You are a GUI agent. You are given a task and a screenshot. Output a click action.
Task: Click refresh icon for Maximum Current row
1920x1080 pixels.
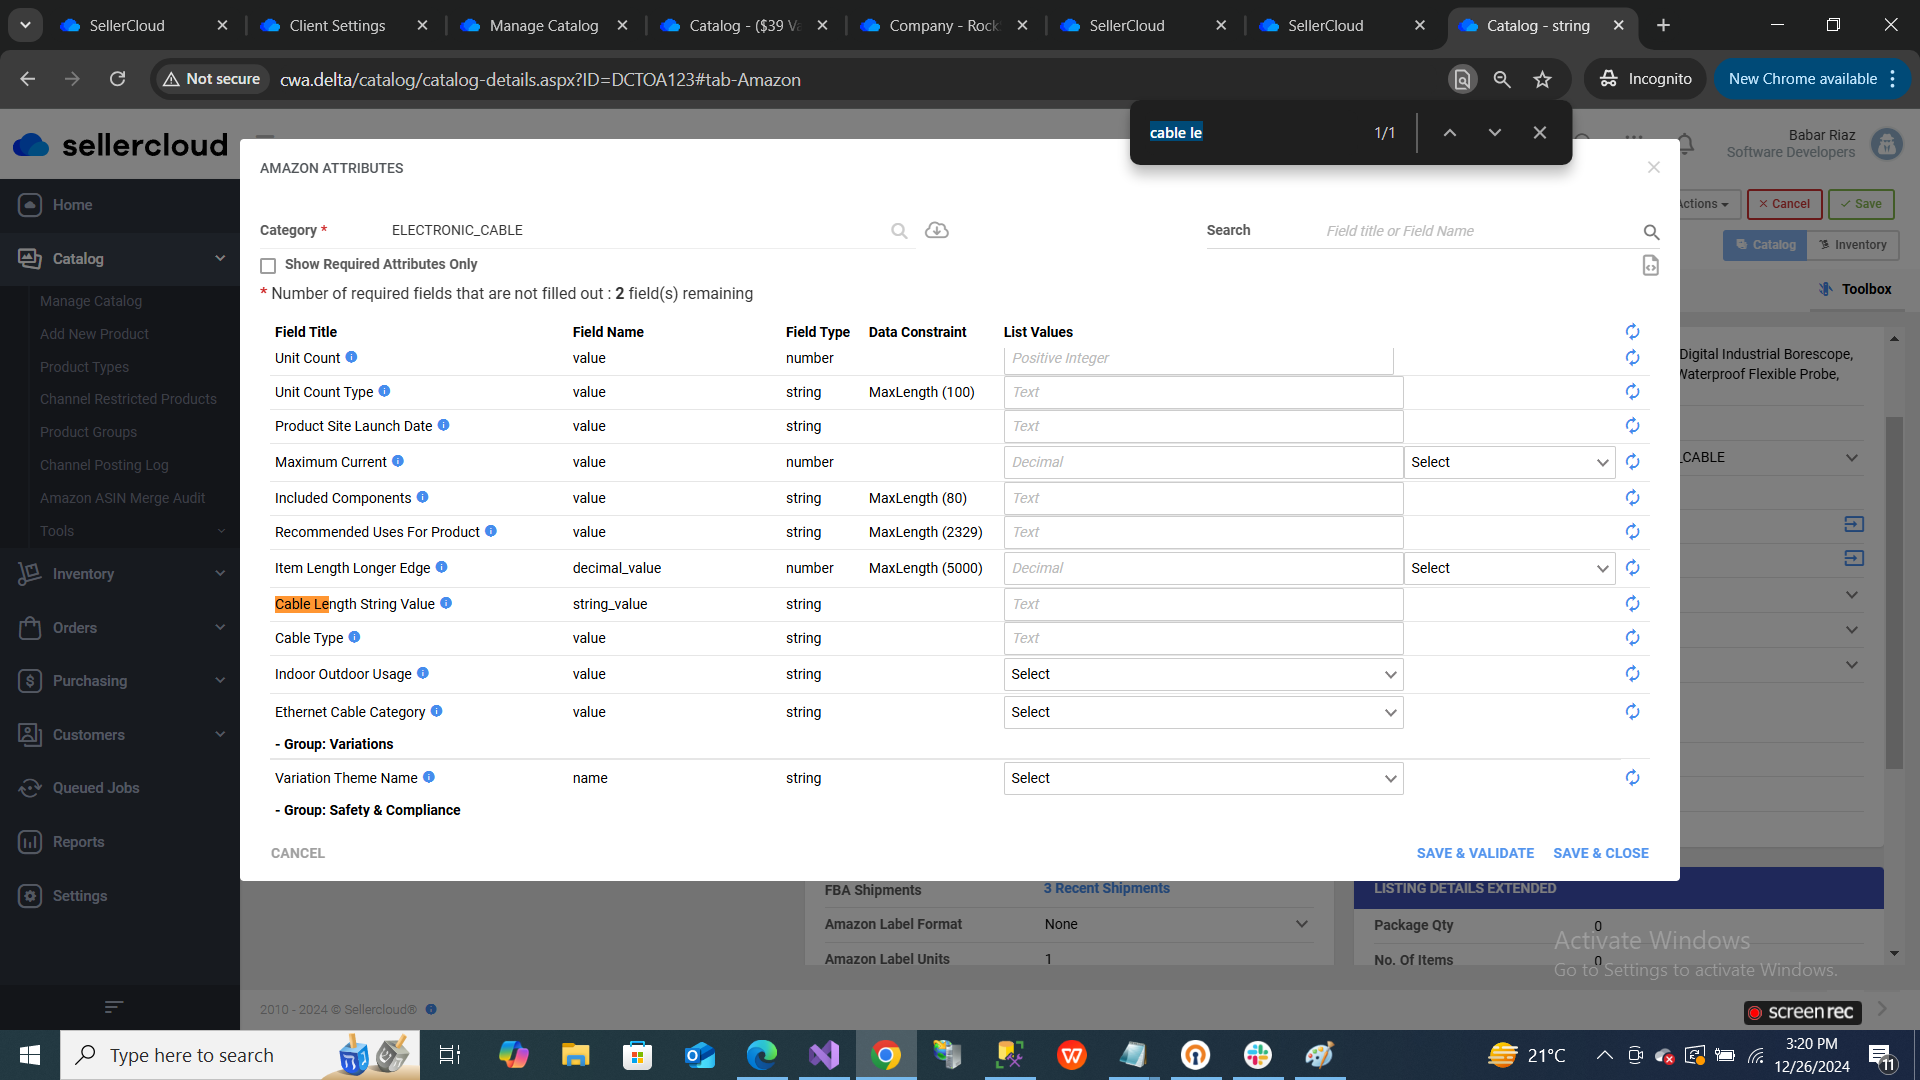(1632, 462)
